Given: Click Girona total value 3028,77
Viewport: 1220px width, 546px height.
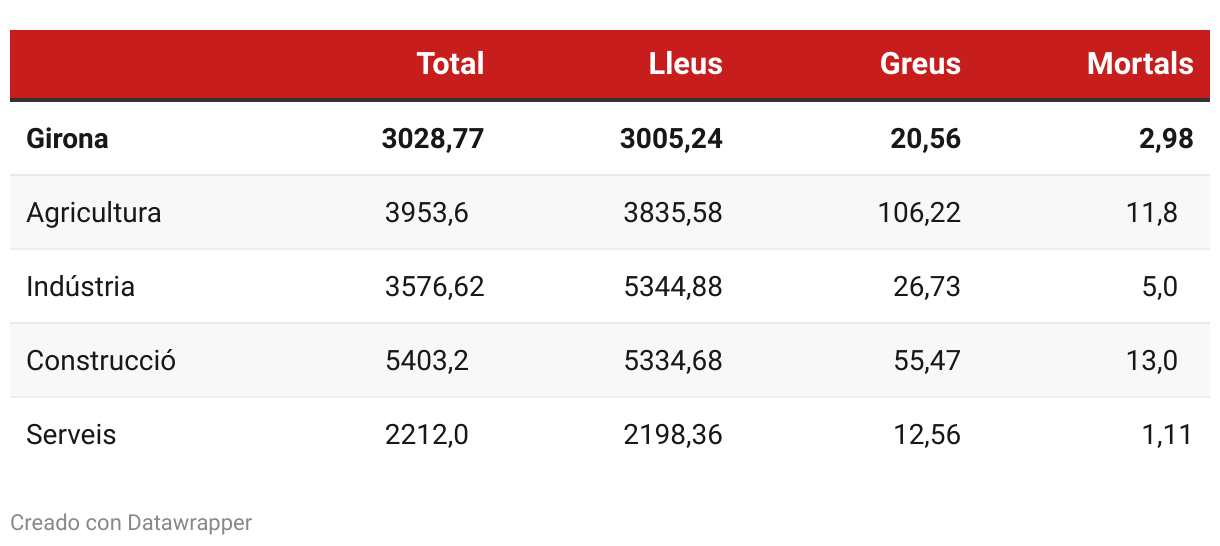Looking at the screenshot, I should (433, 139).
